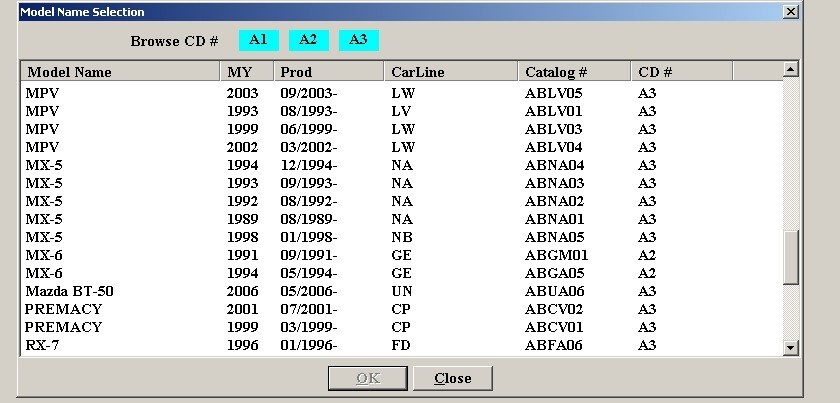This screenshot has width=840, height=403.
Task: Click the scrollbar down arrow
Action: point(791,348)
